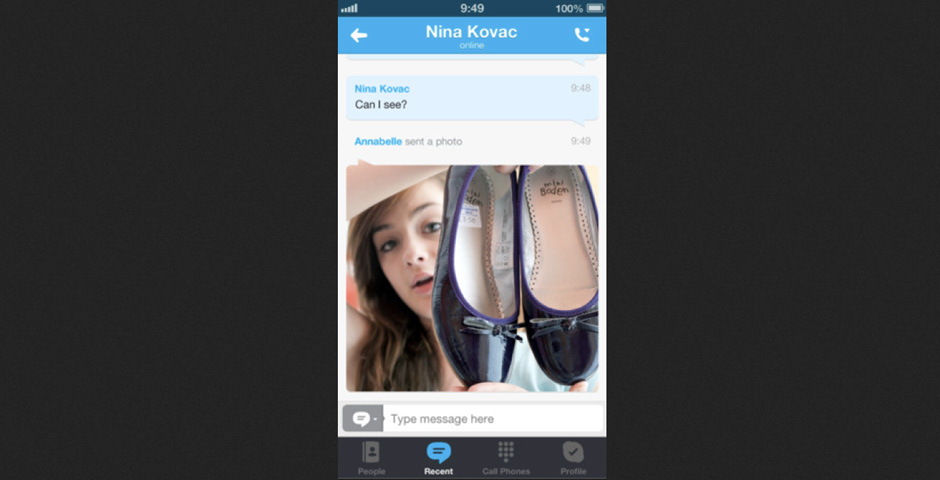
Task: Start a call with the phone icon
Action: 582,35
